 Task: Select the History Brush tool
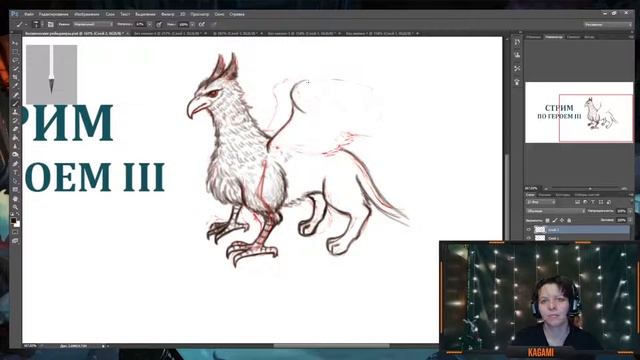point(15,120)
